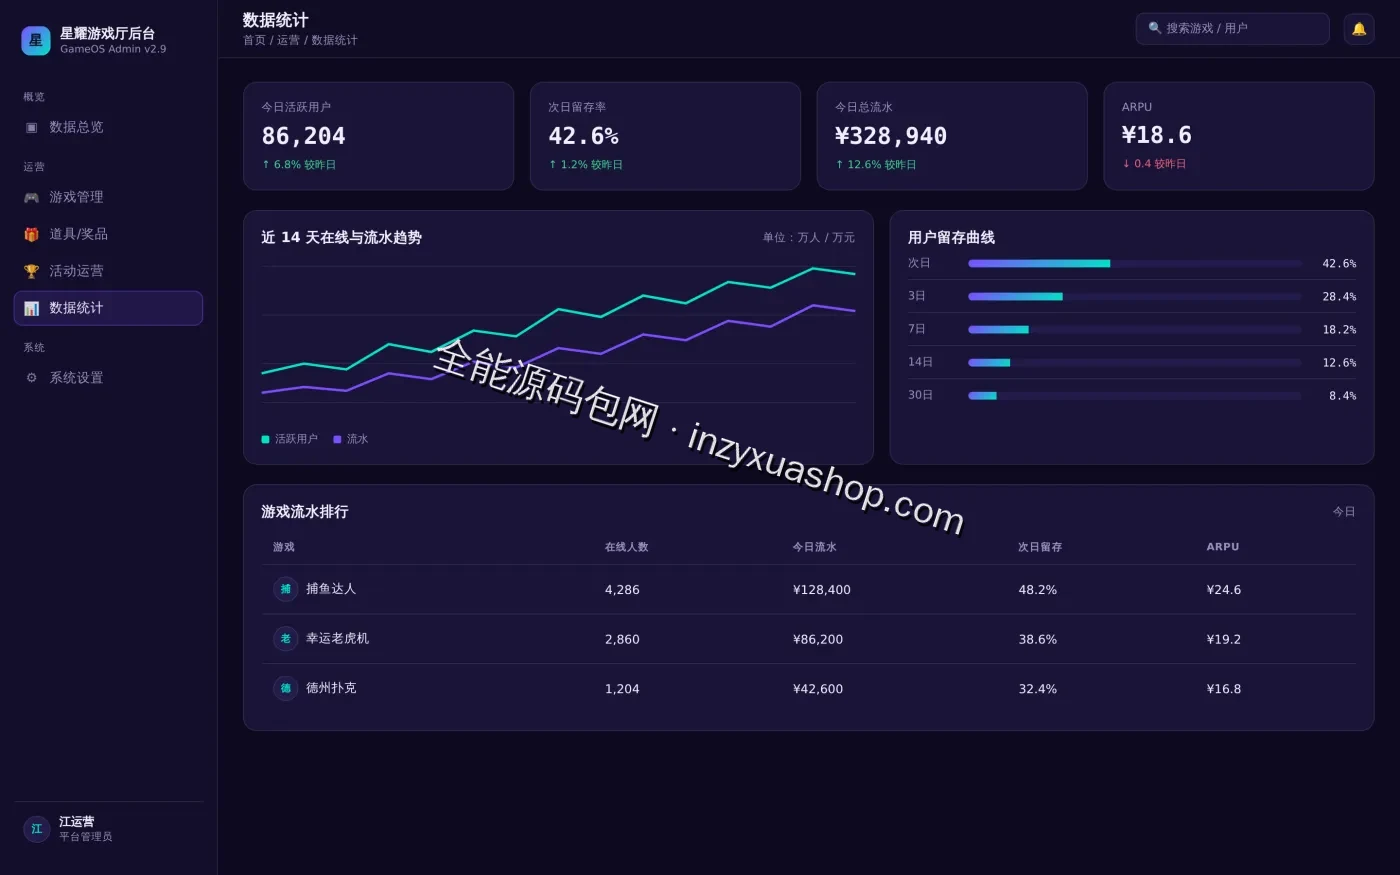Click the trophy icon for 活动运营

(x=31, y=271)
